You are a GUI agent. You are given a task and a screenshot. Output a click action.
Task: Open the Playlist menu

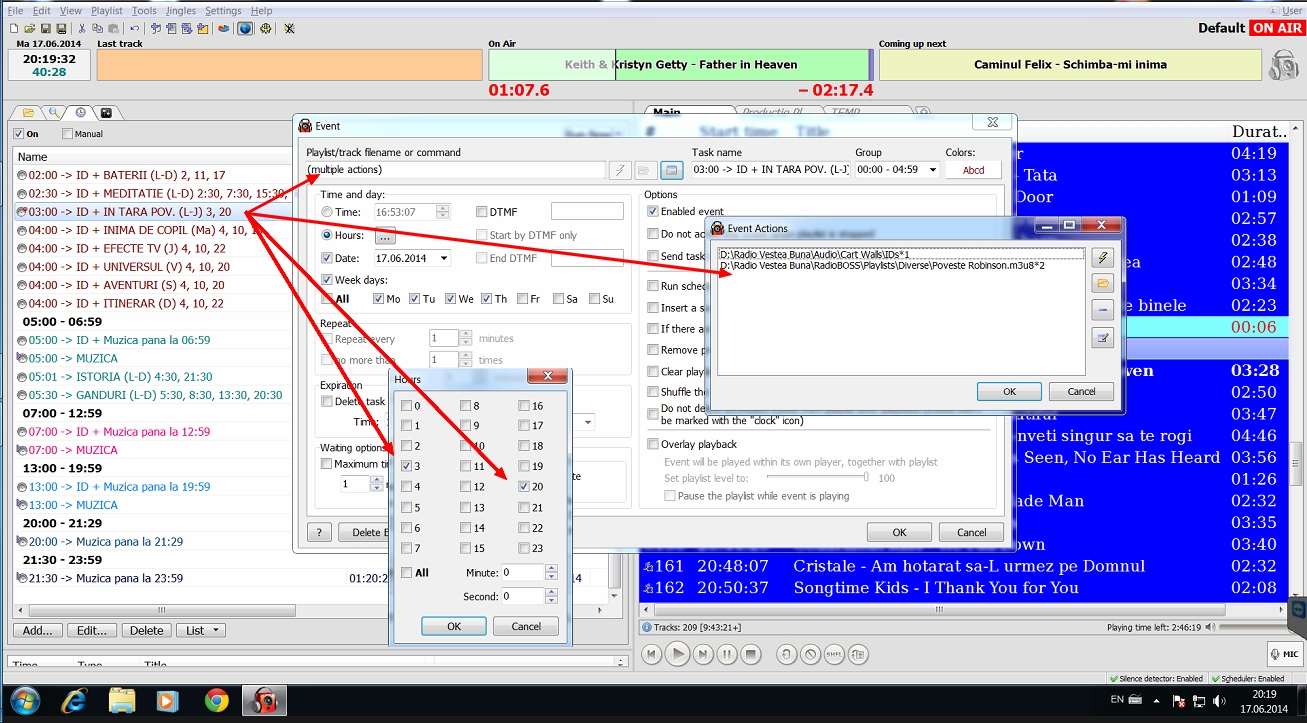(x=107, y=11)
